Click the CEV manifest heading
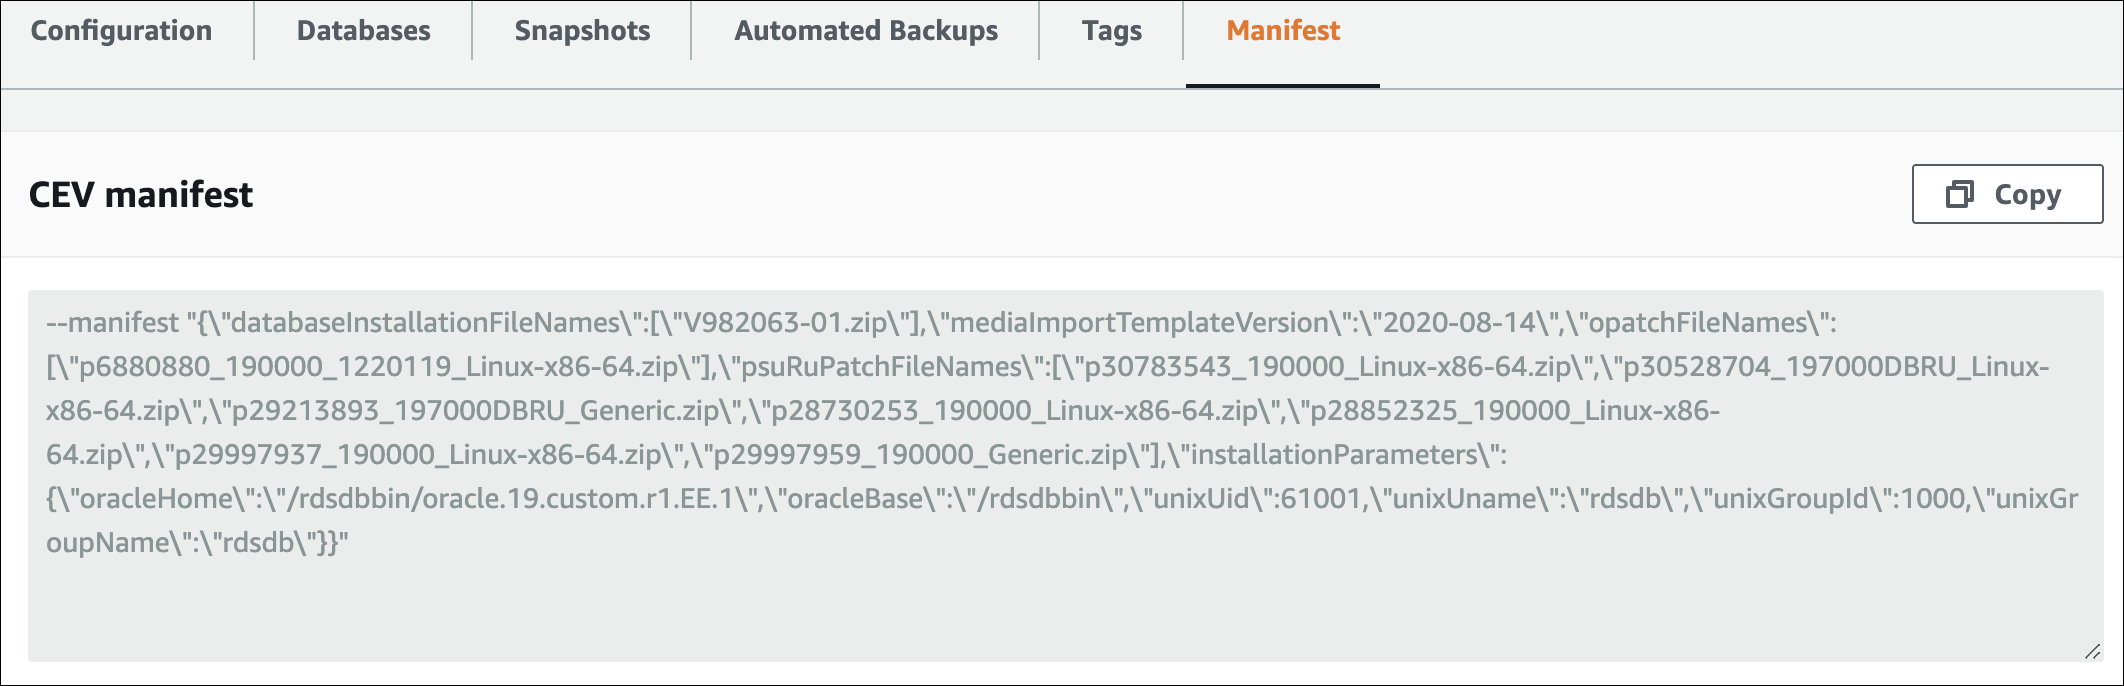Screen dimensions: 2124x686 [141, 194]
